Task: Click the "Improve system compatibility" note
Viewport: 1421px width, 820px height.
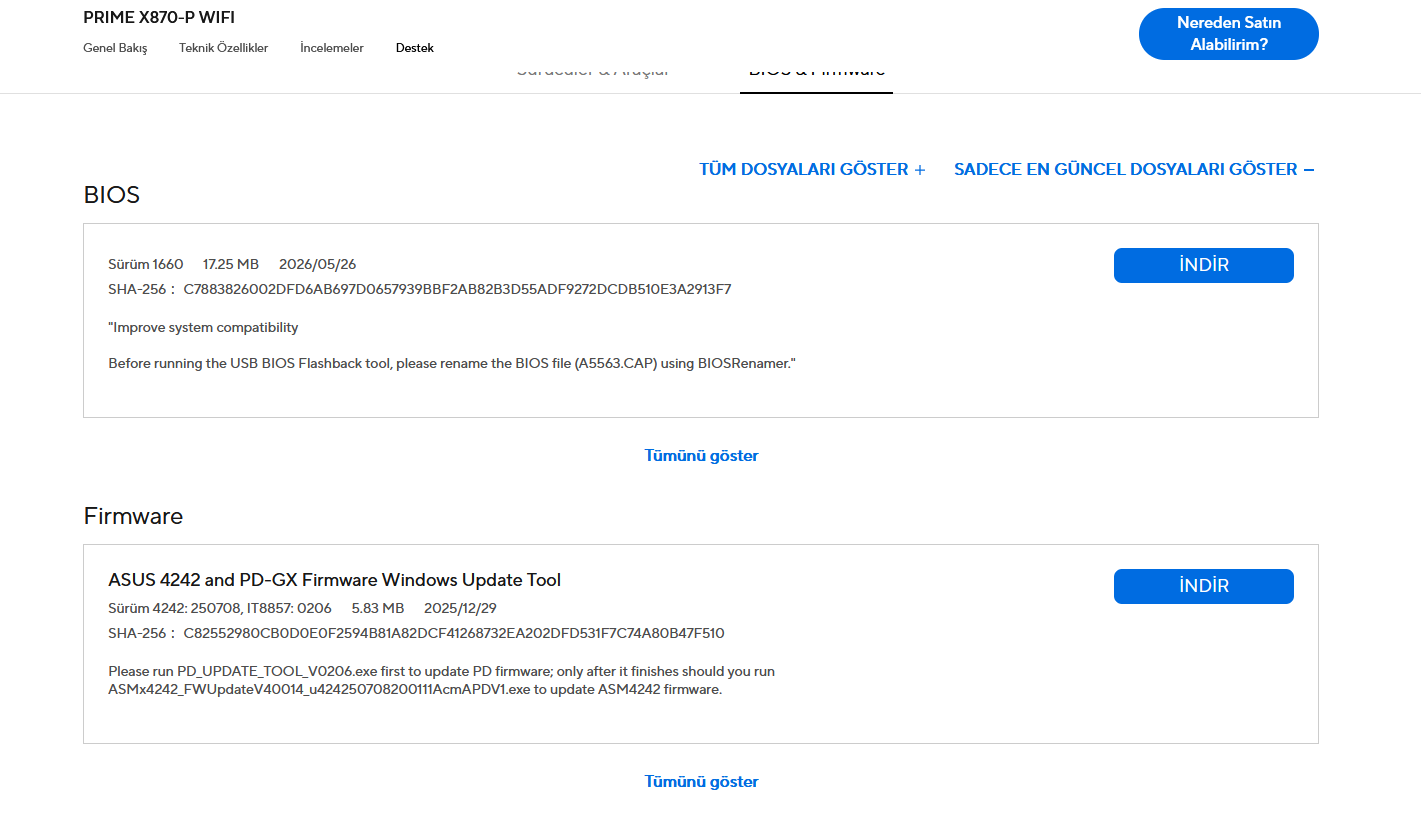Action: tap(203, 327)
